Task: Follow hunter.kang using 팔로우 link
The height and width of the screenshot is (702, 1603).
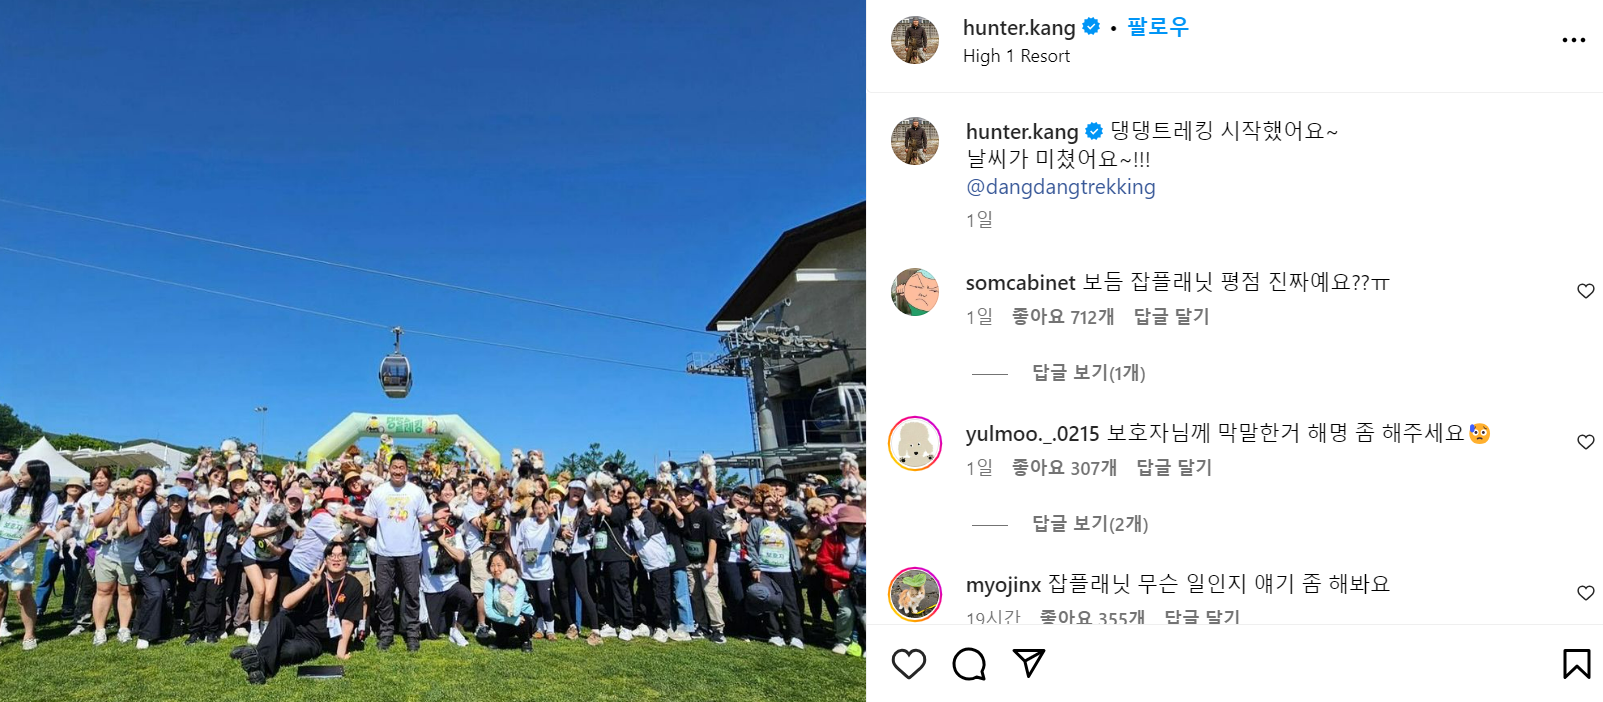Action: [1157, 27]
